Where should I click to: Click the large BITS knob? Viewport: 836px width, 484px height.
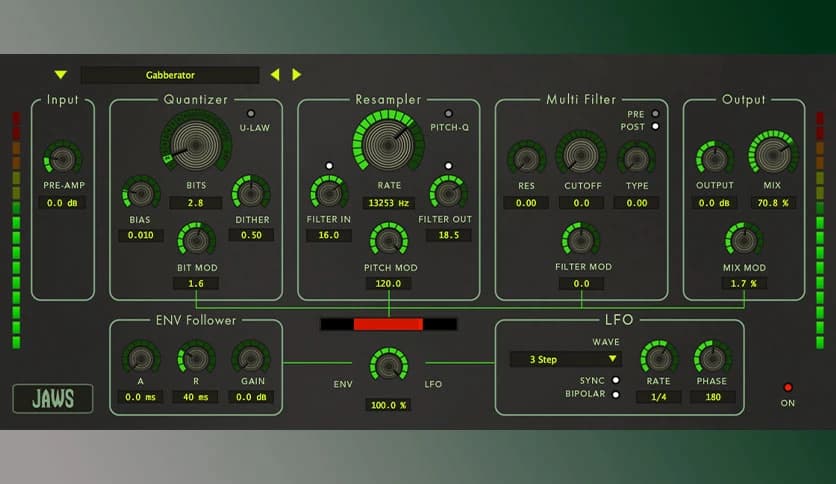[196, 143]
